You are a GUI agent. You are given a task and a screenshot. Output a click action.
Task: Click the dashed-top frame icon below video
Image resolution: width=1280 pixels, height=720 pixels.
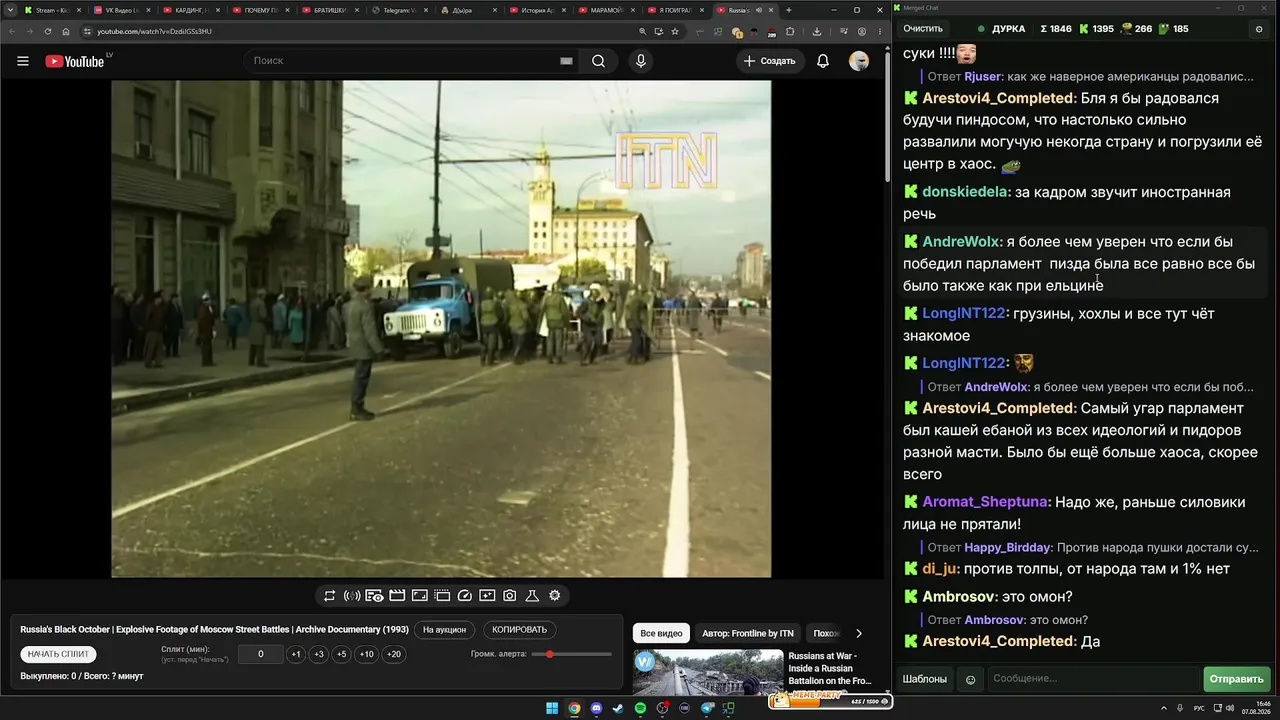442,596
